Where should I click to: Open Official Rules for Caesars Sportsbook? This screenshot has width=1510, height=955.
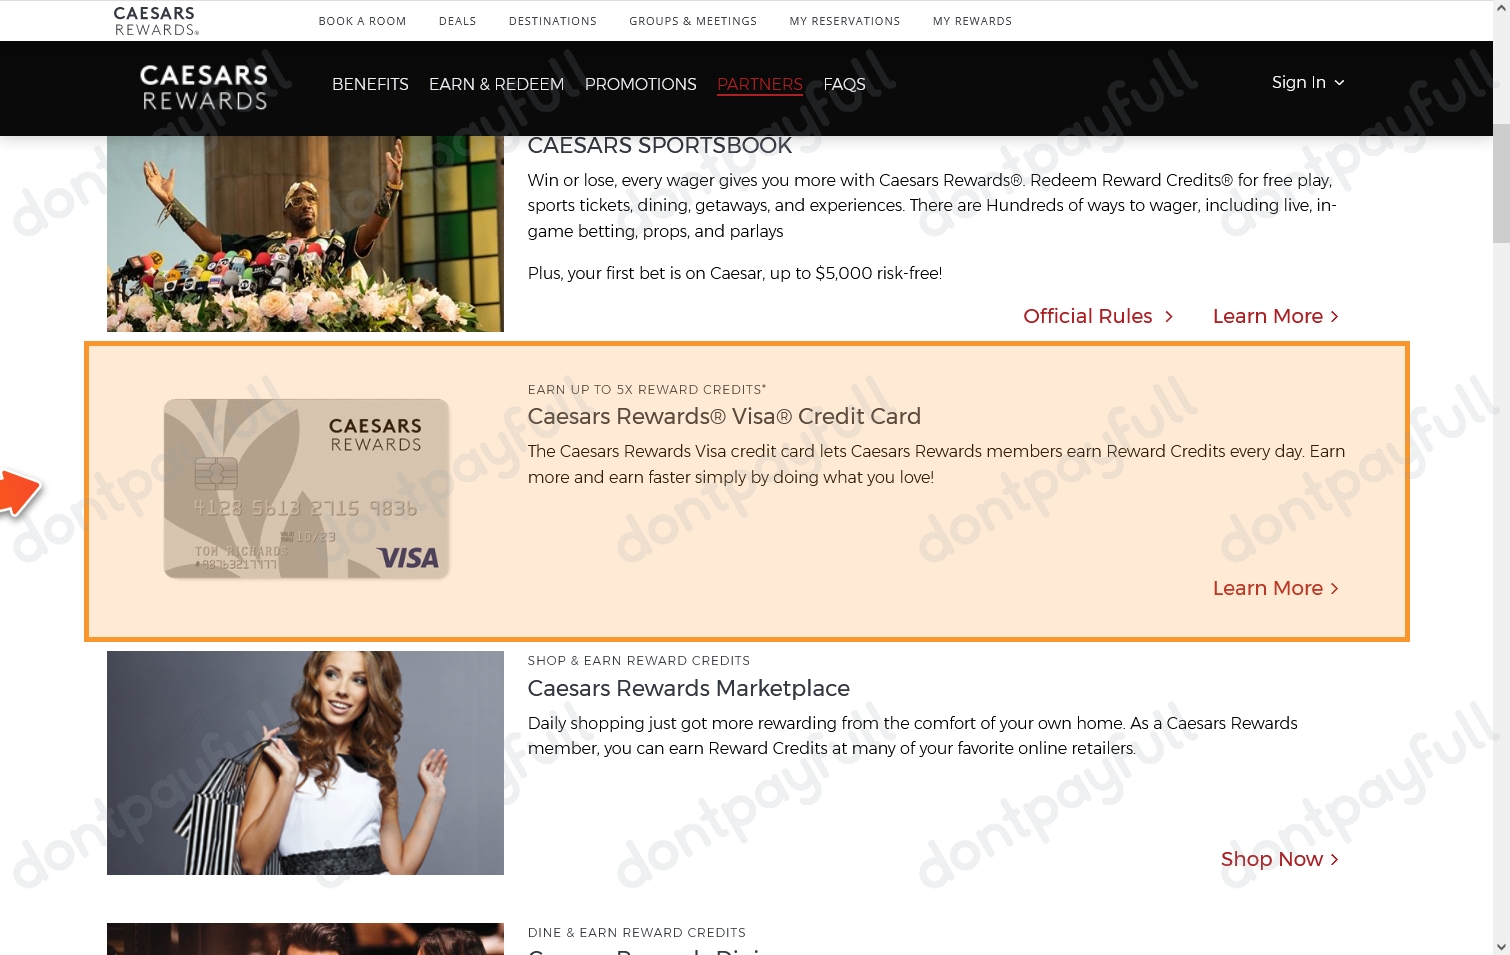pos(1097,317)
